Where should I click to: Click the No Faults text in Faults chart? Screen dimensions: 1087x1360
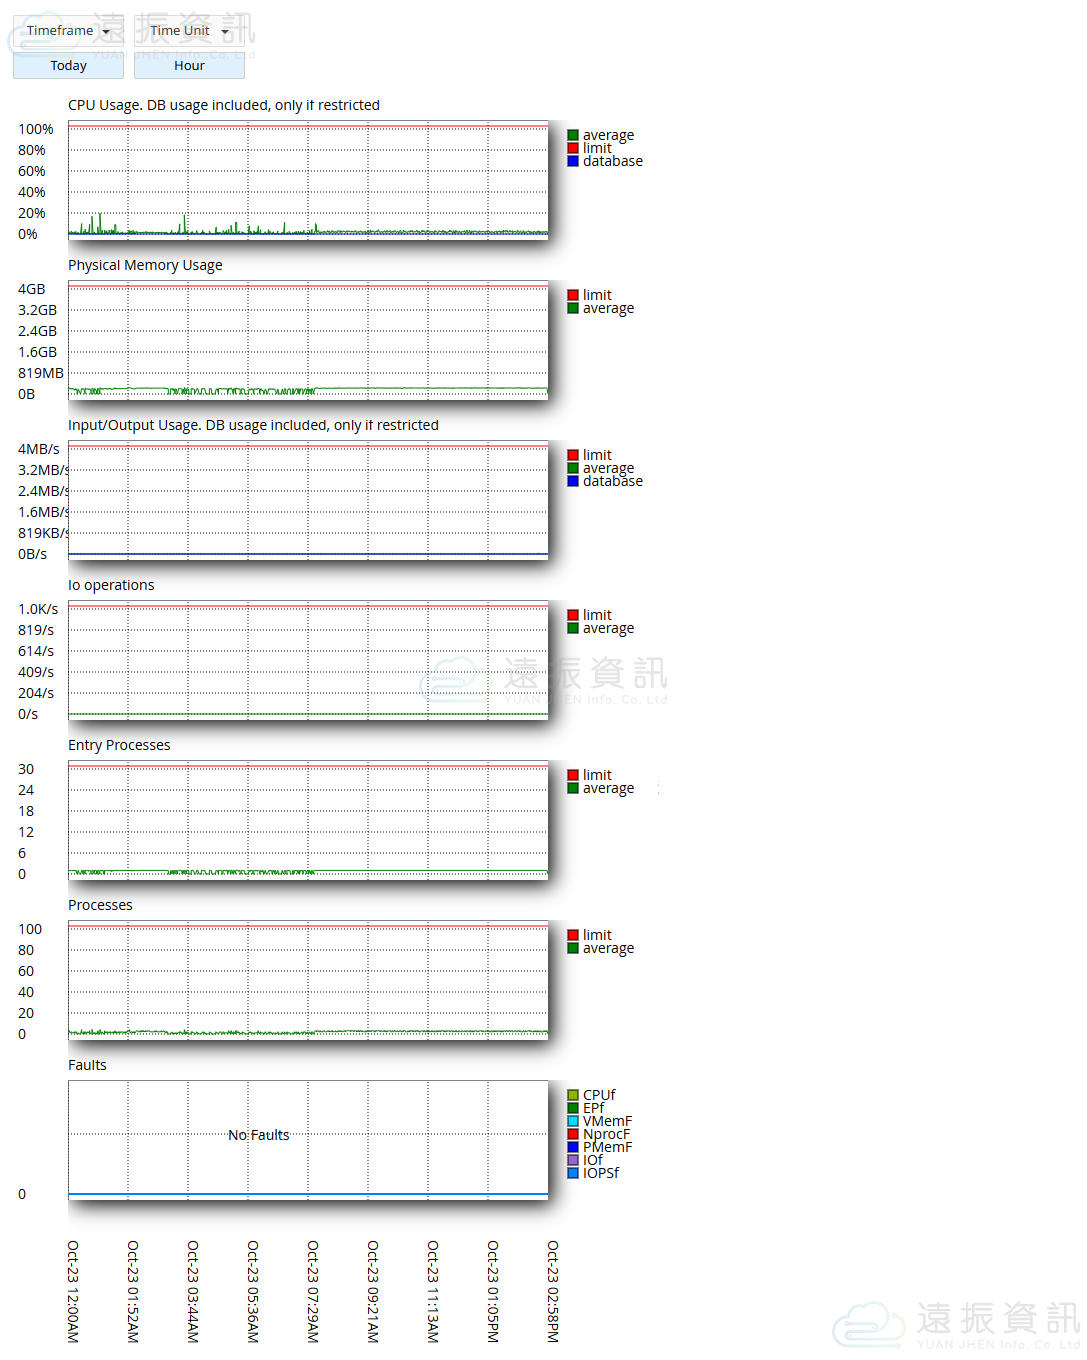point(258,1135)
